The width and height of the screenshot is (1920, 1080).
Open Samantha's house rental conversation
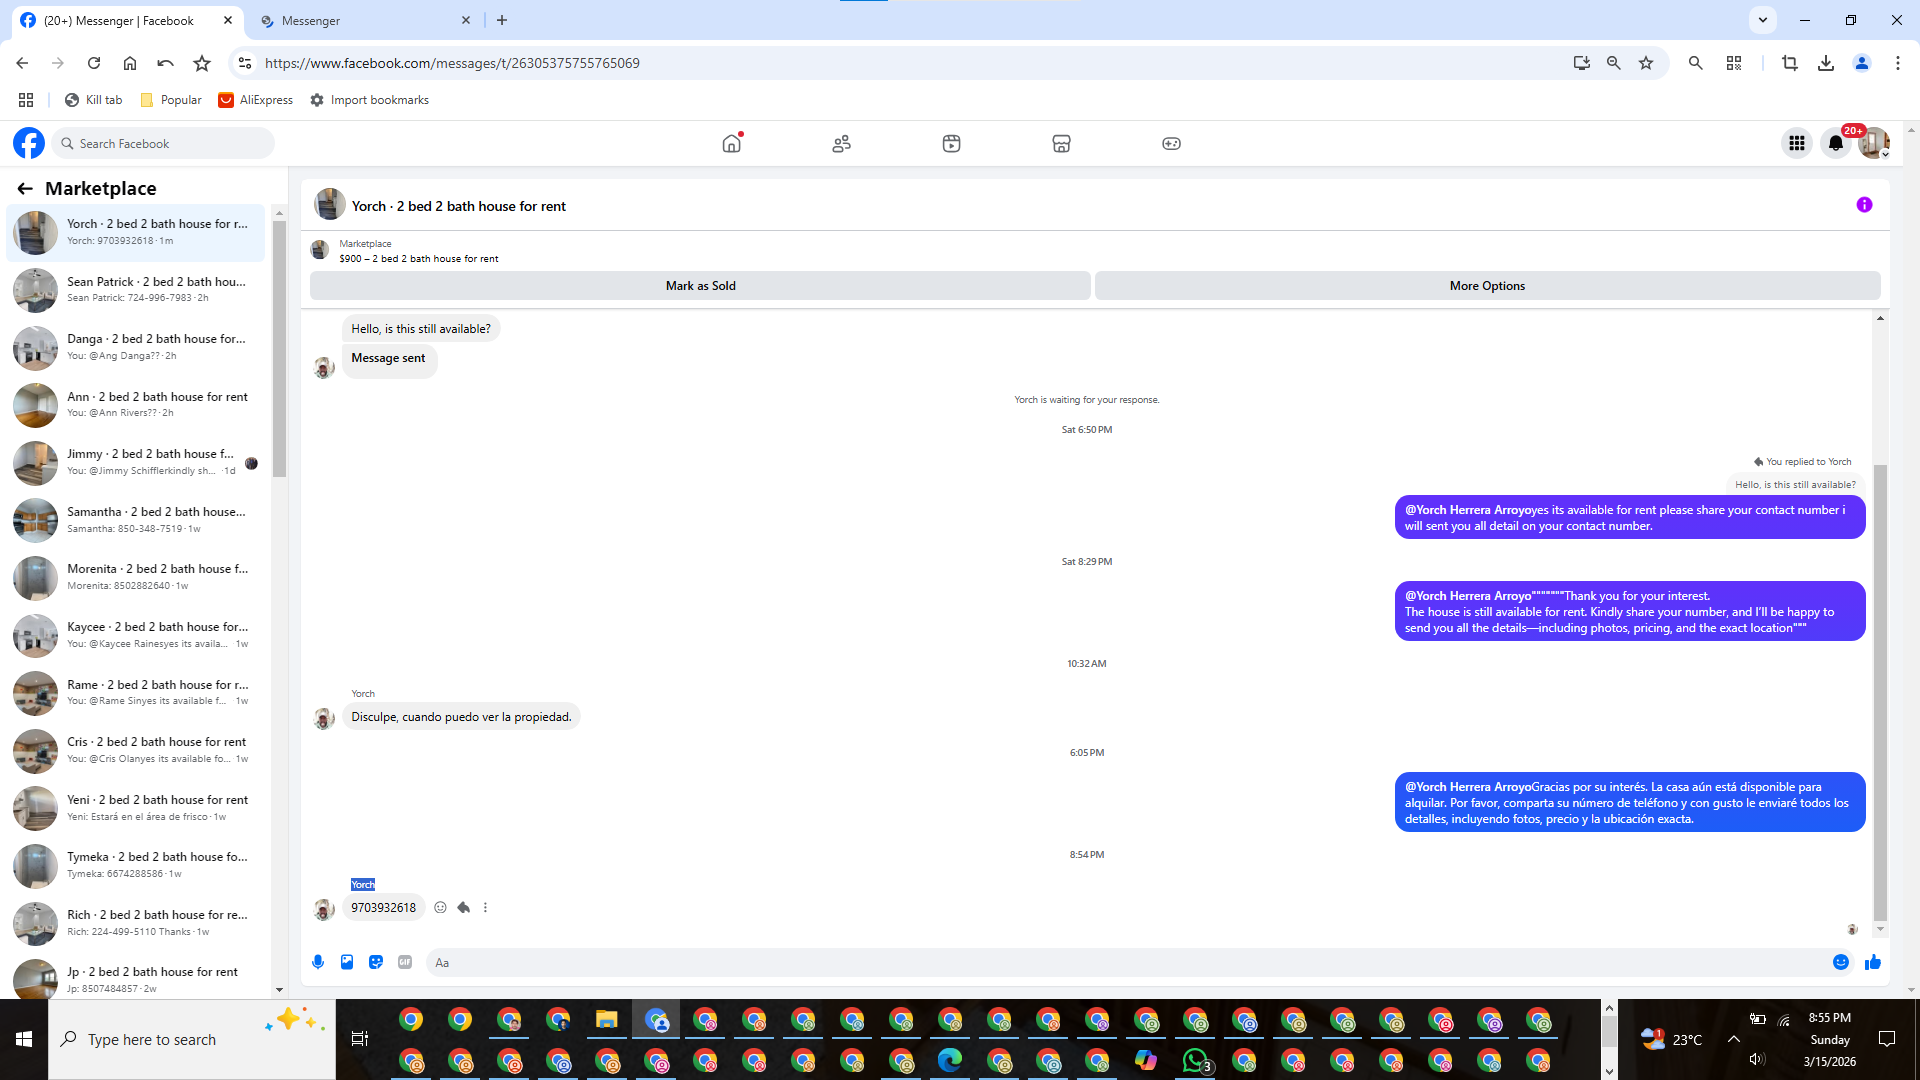pos(136,520)
